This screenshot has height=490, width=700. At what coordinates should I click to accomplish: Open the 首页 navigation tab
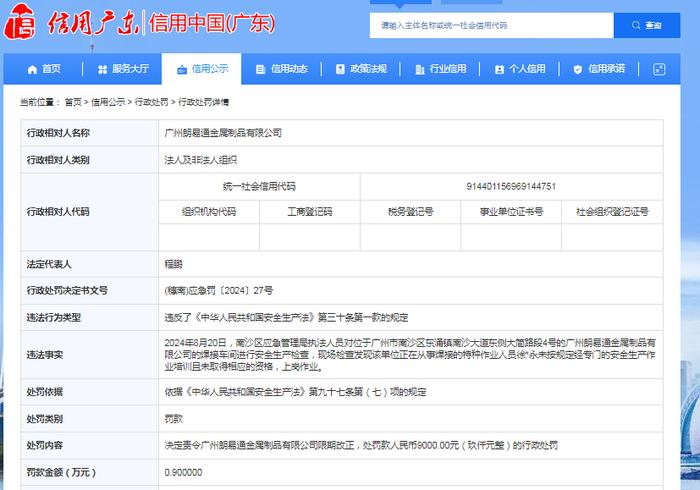pyautogui.click(x=43, y=69)
